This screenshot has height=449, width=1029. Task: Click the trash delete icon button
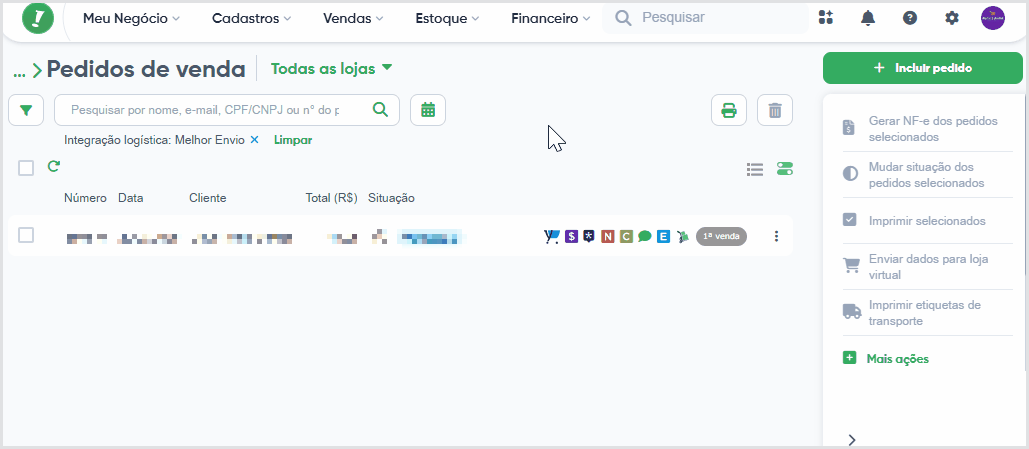[775, 110]
